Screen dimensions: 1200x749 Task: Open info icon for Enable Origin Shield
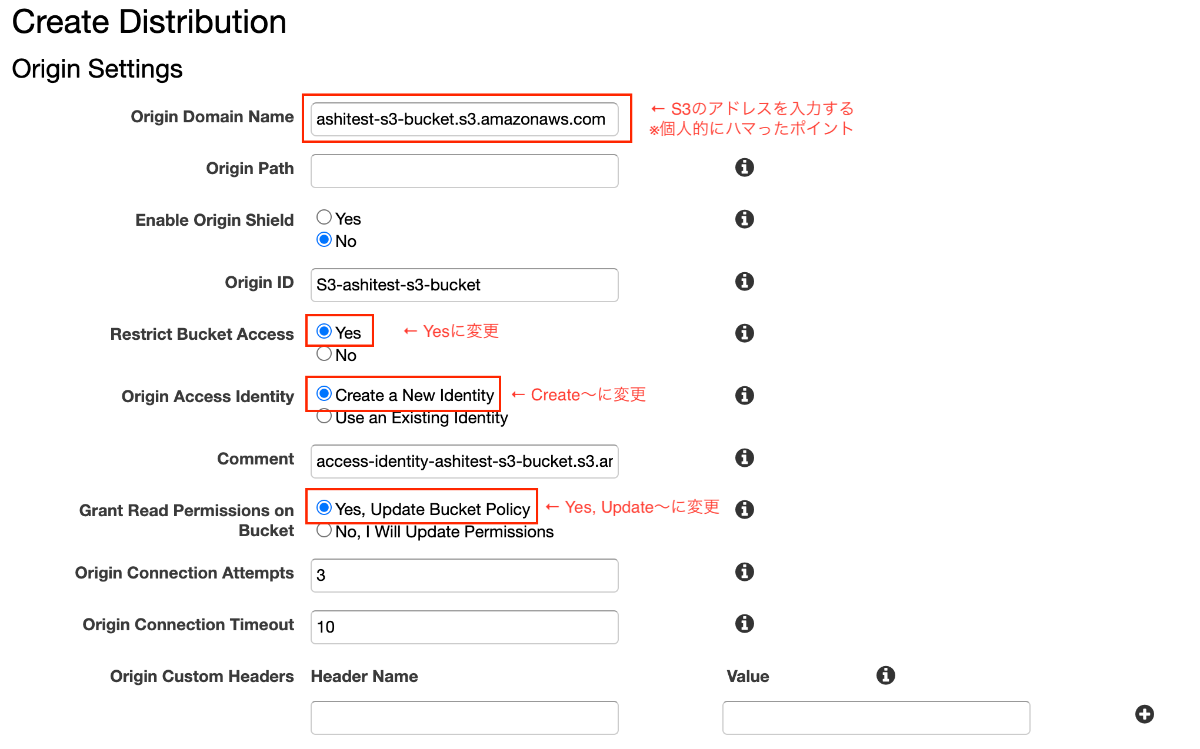pos(744,219)
